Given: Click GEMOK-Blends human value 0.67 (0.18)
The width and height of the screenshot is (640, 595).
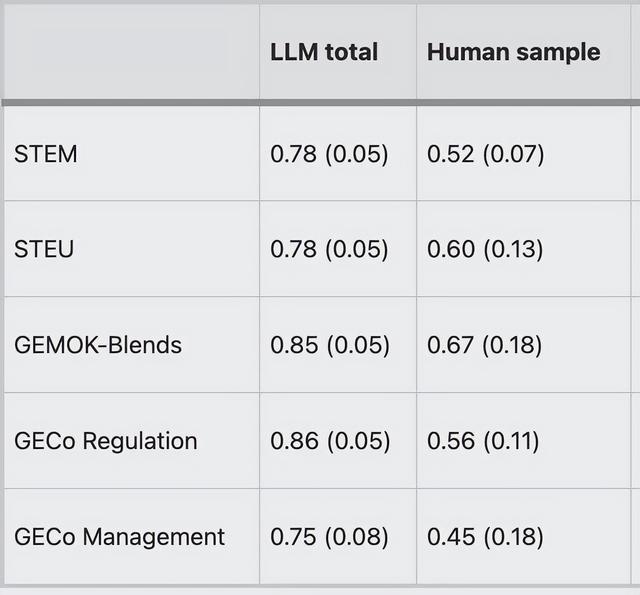Looking at the screenshot, I should pos(485,345).
